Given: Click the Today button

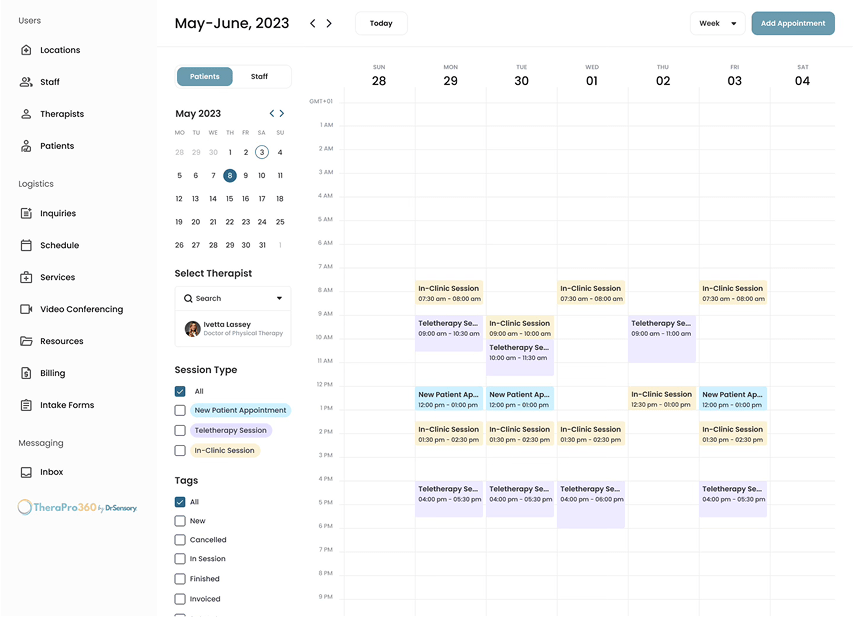Looking at the screenshot, I should point(381,23).
